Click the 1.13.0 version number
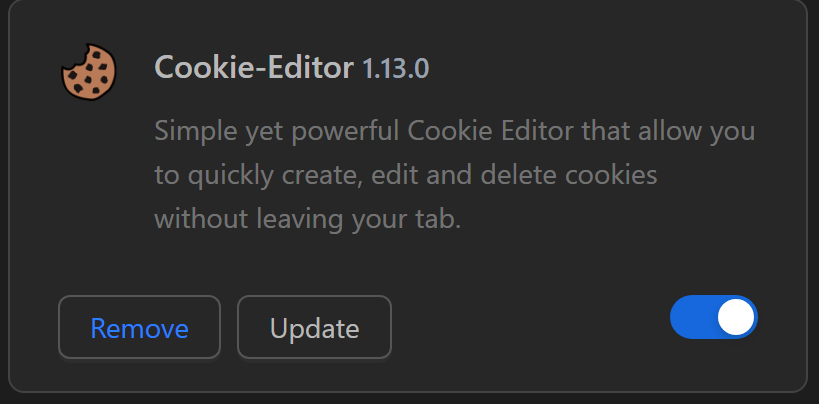 point(395,69)
